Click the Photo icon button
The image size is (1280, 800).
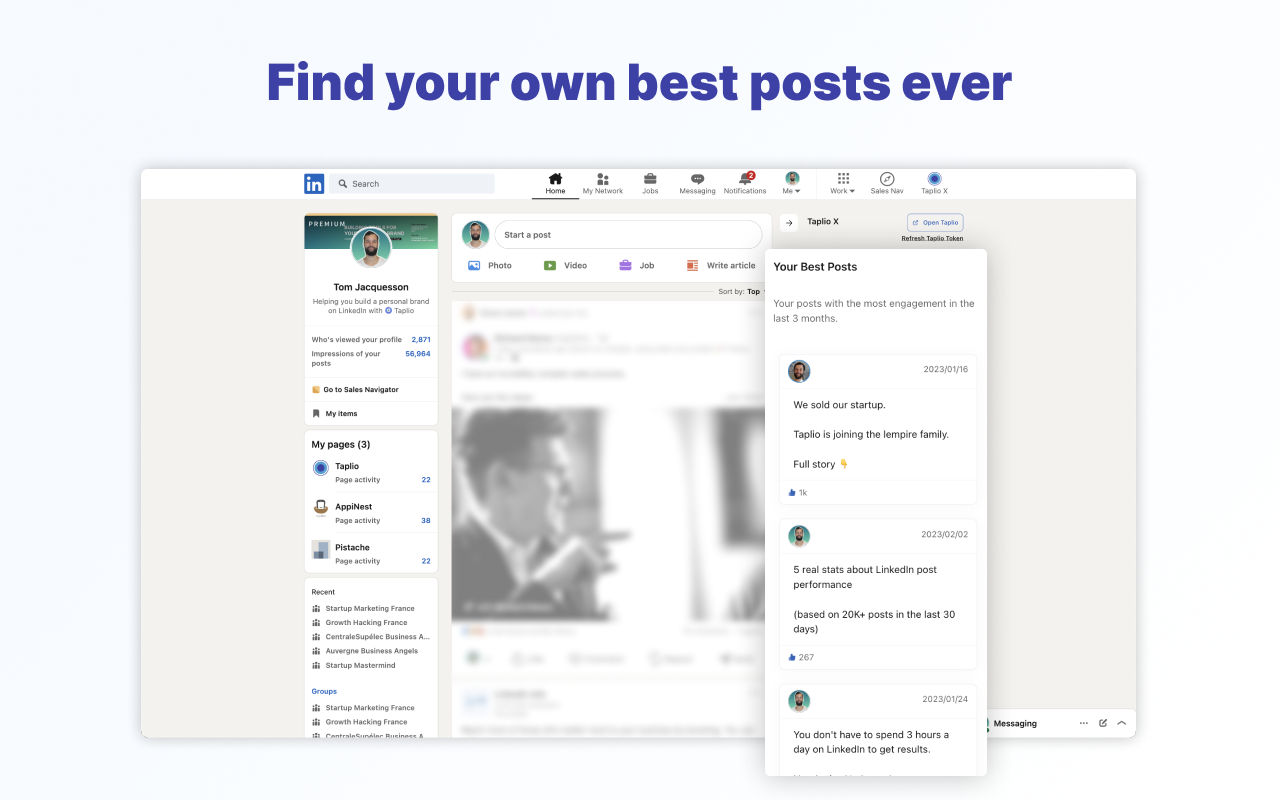[x=490, y=266]
